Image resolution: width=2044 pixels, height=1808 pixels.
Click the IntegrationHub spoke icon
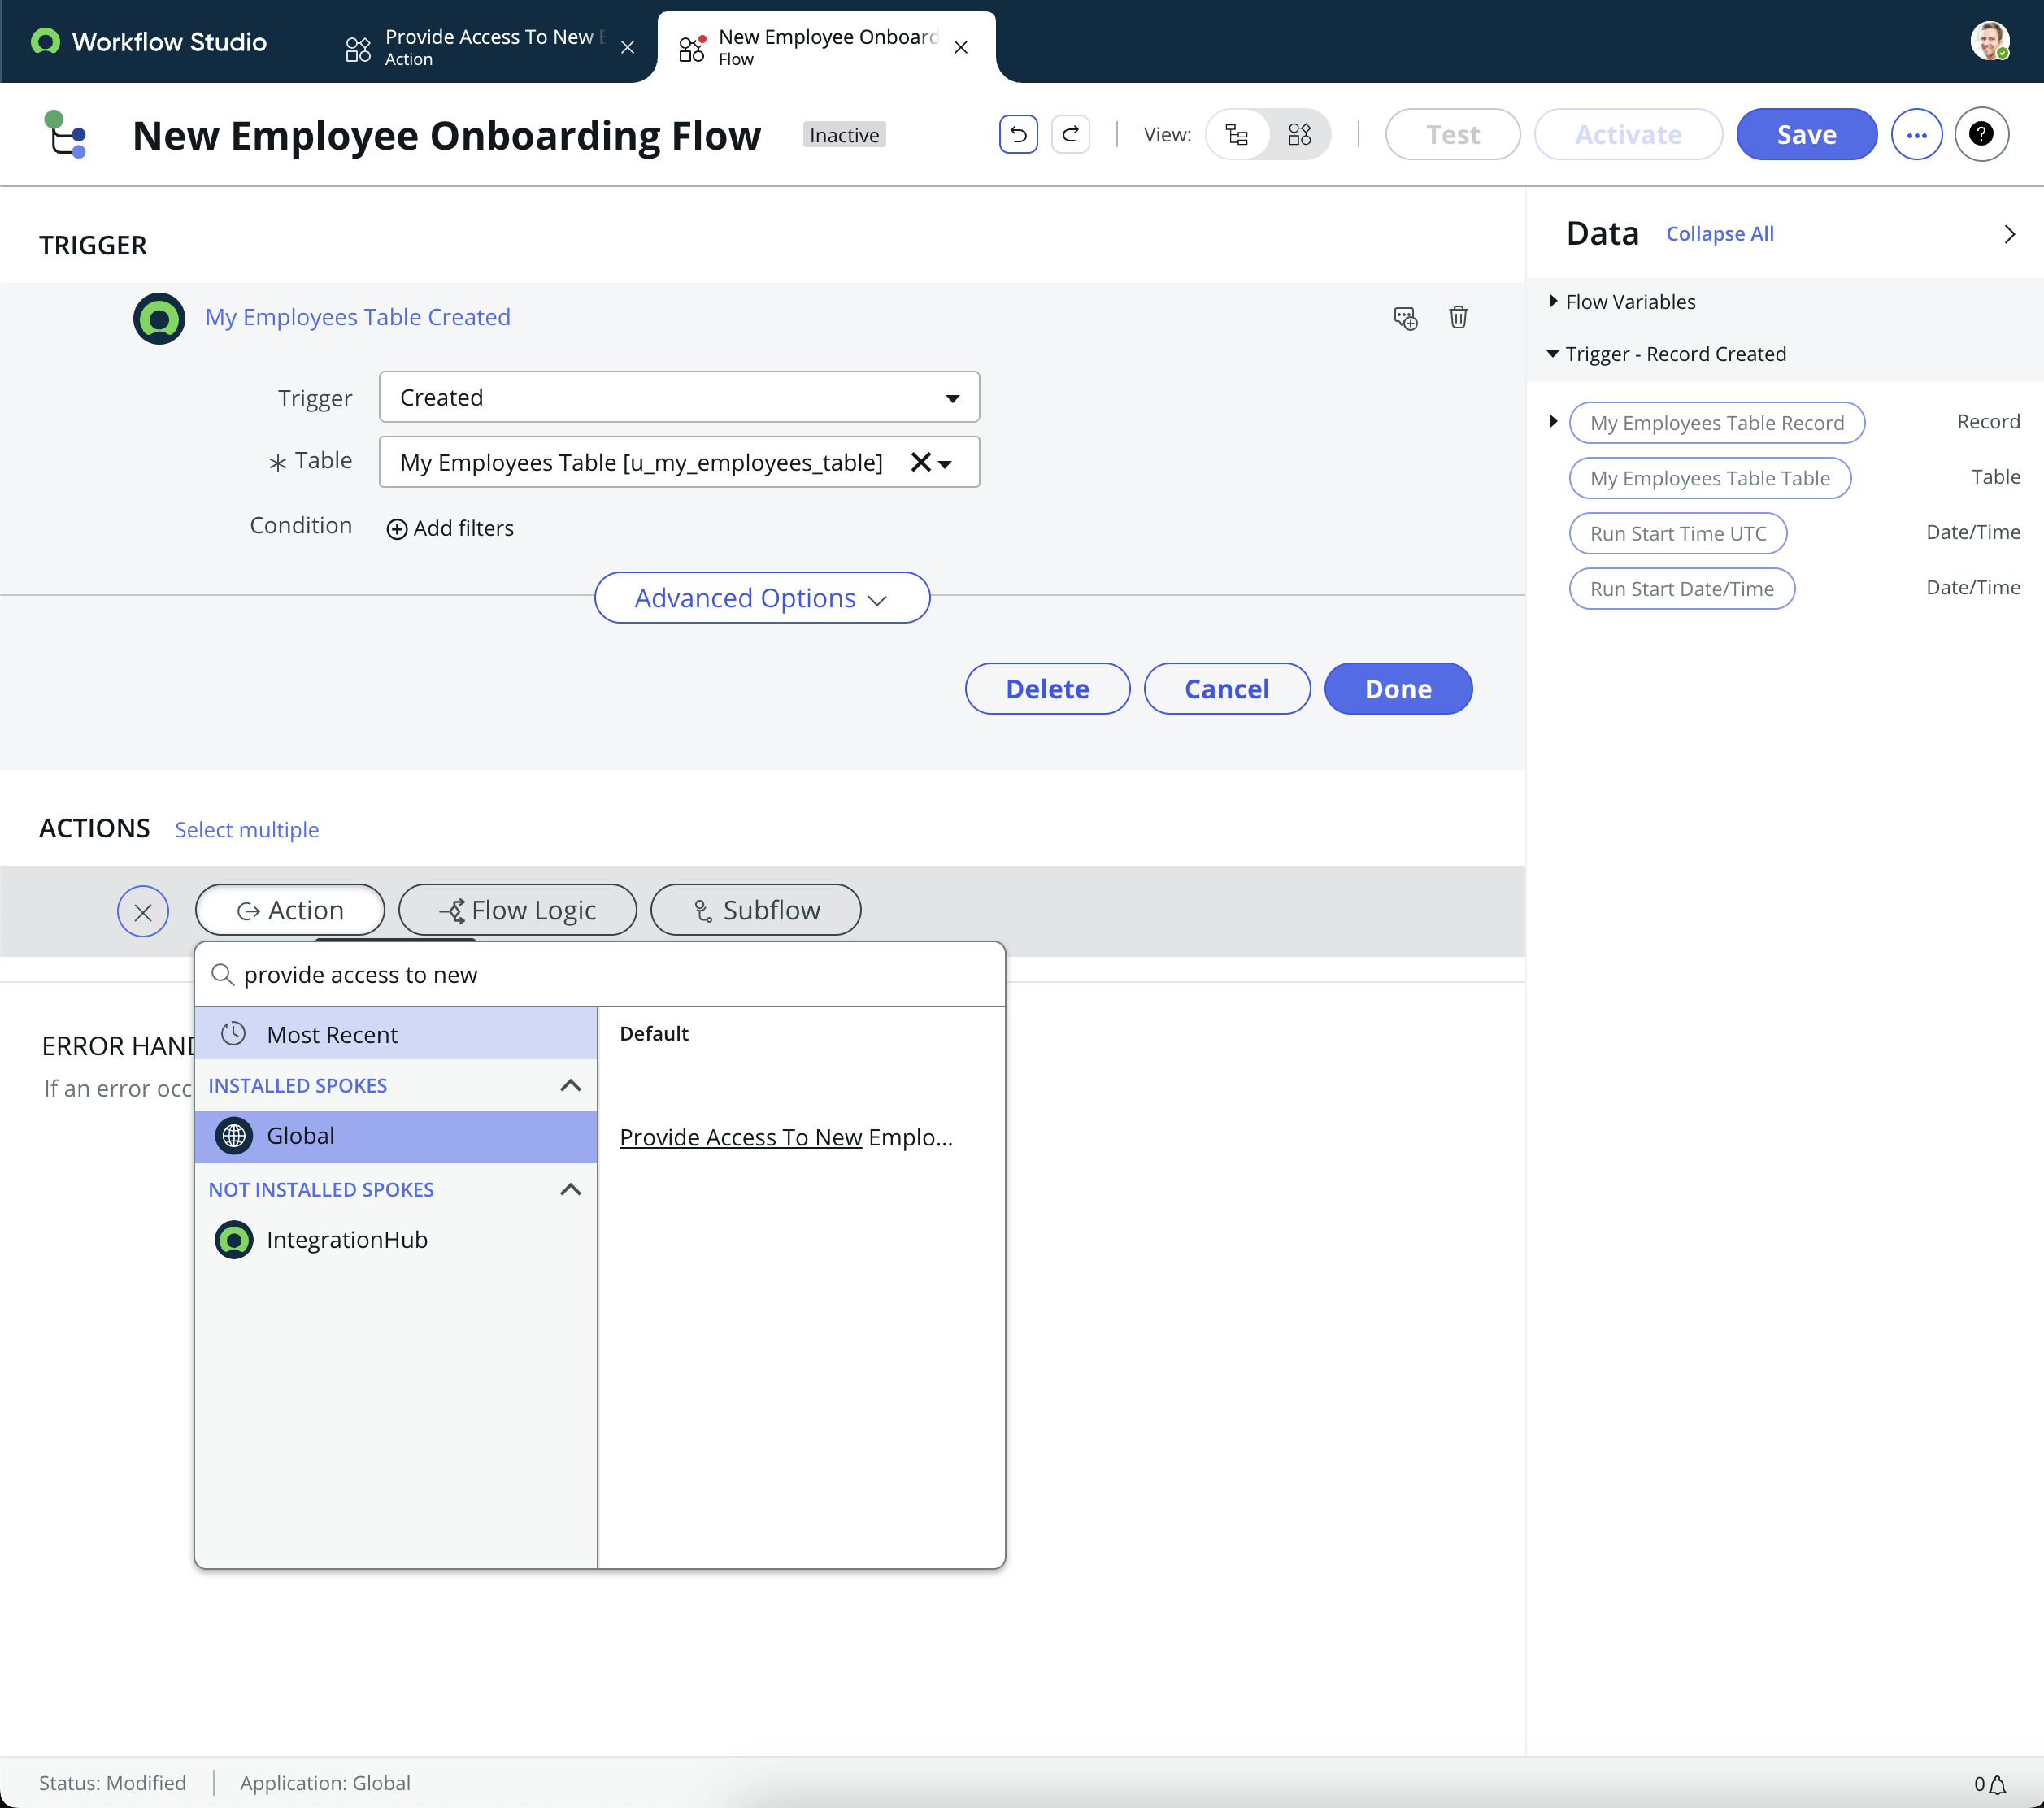[234, 1240]
